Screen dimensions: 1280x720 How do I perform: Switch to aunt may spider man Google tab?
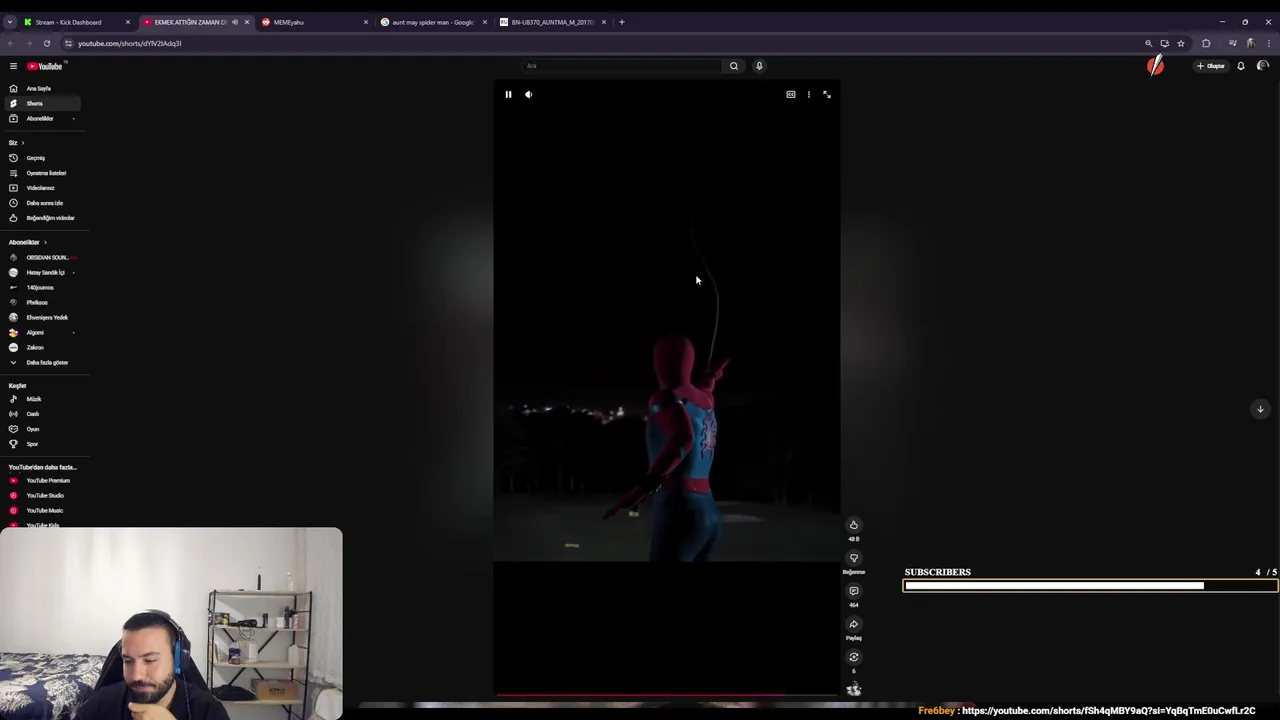[x=432, y=22]
